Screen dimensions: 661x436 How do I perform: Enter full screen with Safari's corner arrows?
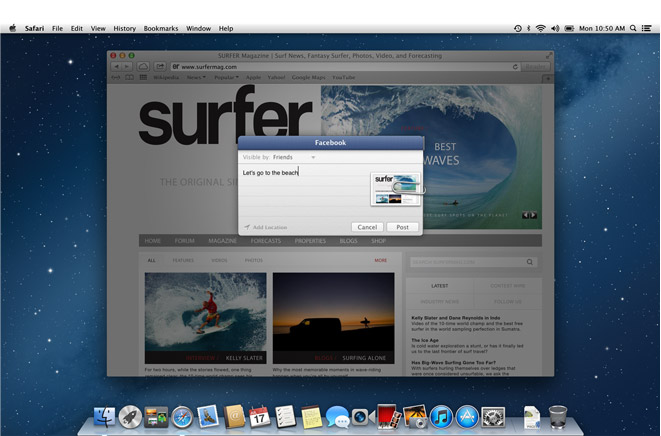[548, 55]
